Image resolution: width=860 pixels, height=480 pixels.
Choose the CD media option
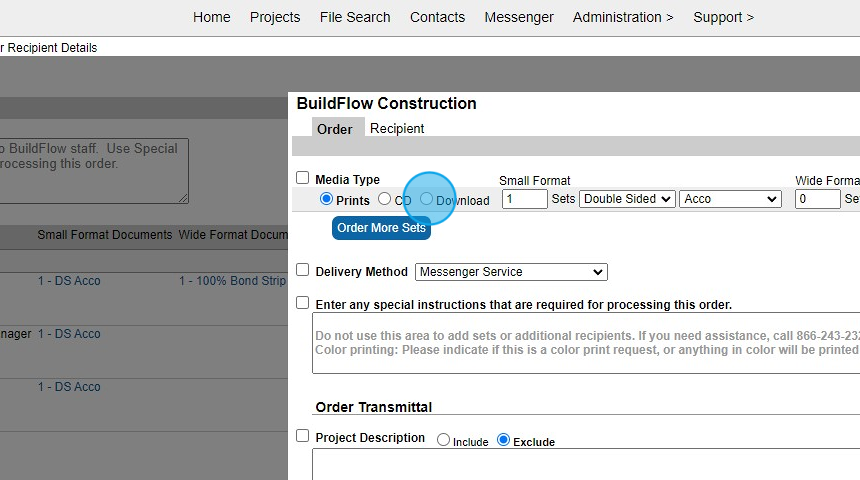tap(384, 199)
